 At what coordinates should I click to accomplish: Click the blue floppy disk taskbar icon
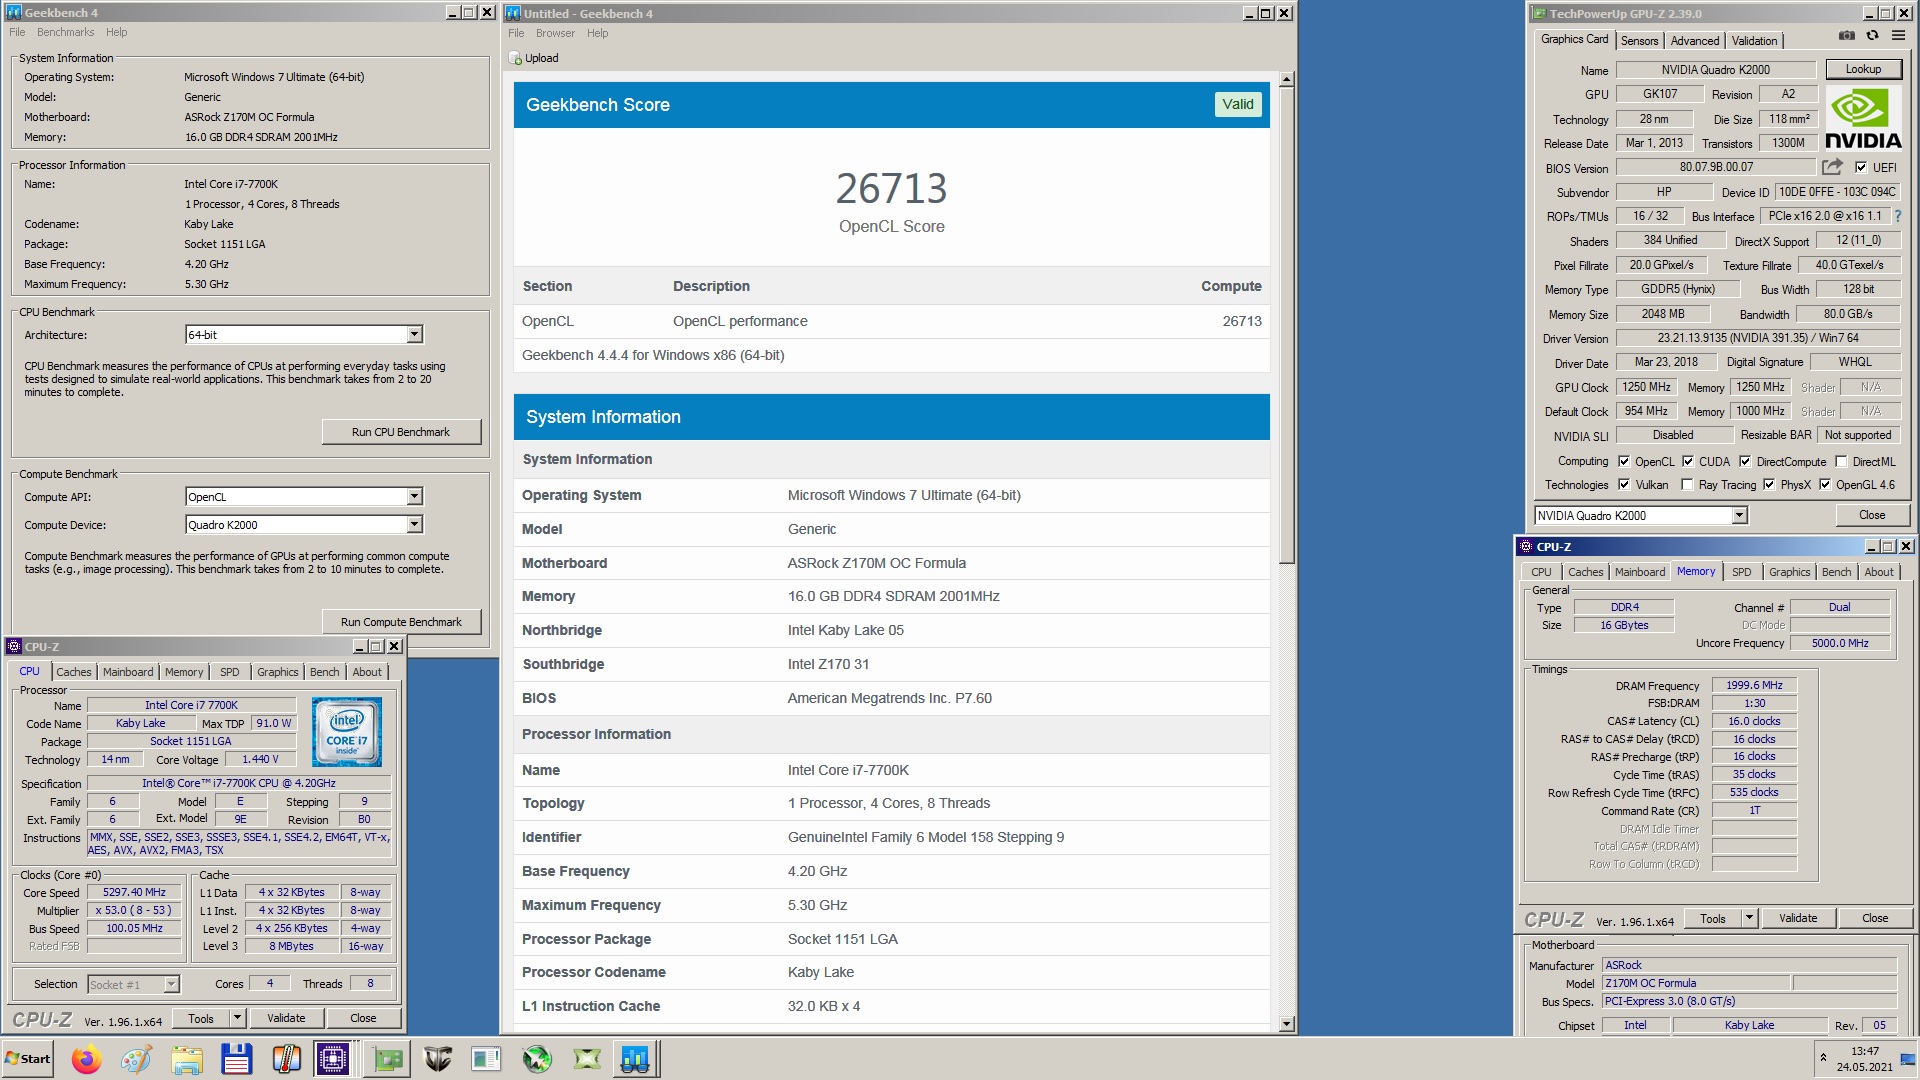click(x=236, y=1059)
